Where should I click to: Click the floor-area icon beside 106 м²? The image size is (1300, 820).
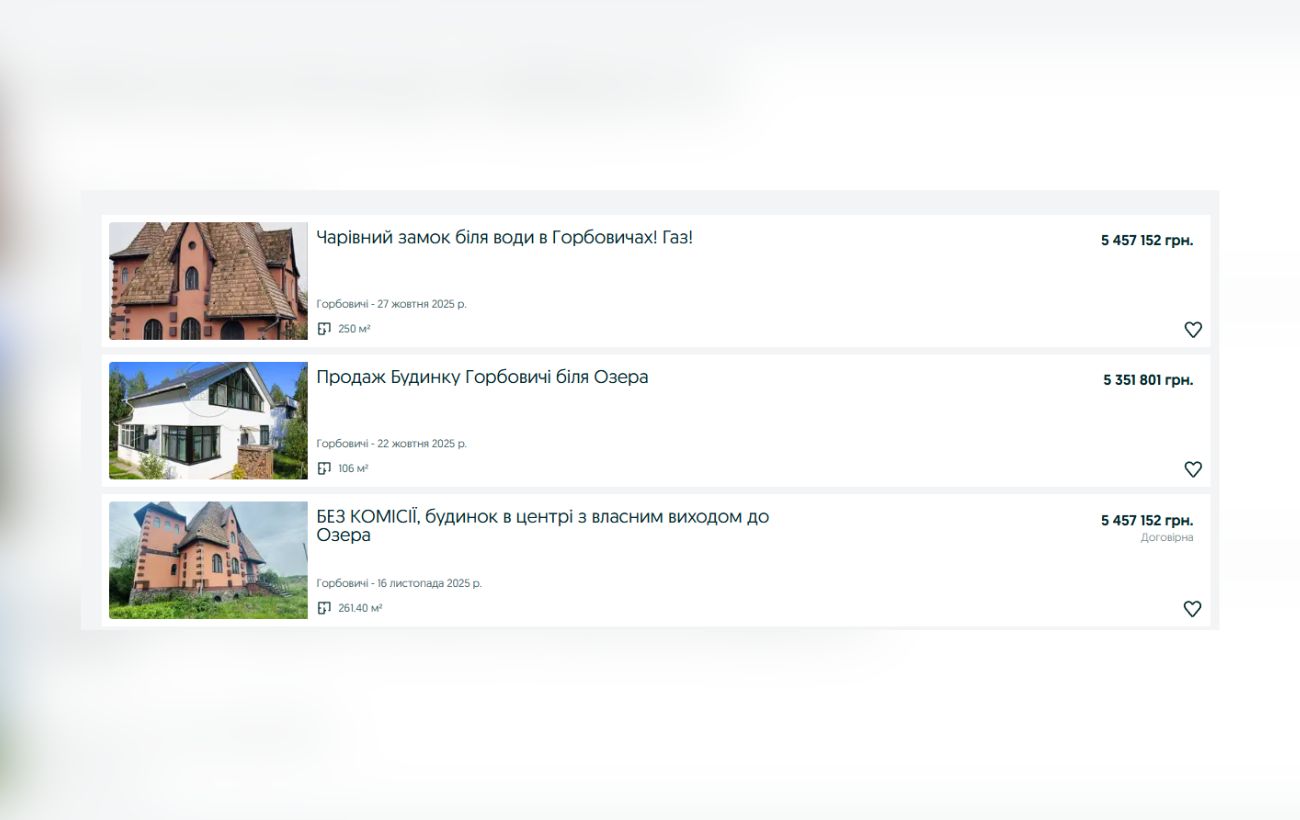click(324, 469)
